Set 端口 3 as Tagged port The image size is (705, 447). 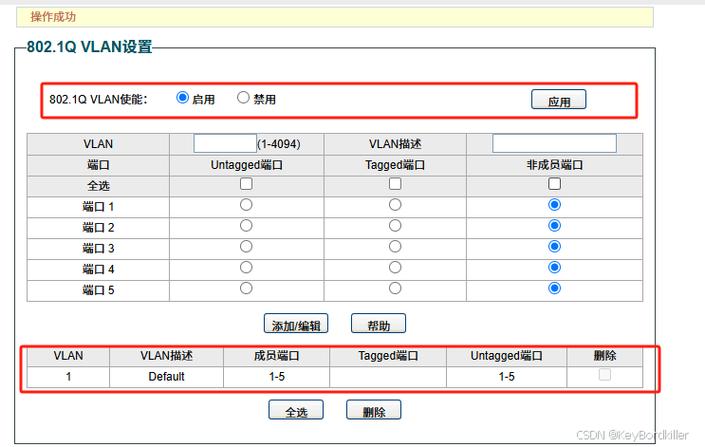395,247
